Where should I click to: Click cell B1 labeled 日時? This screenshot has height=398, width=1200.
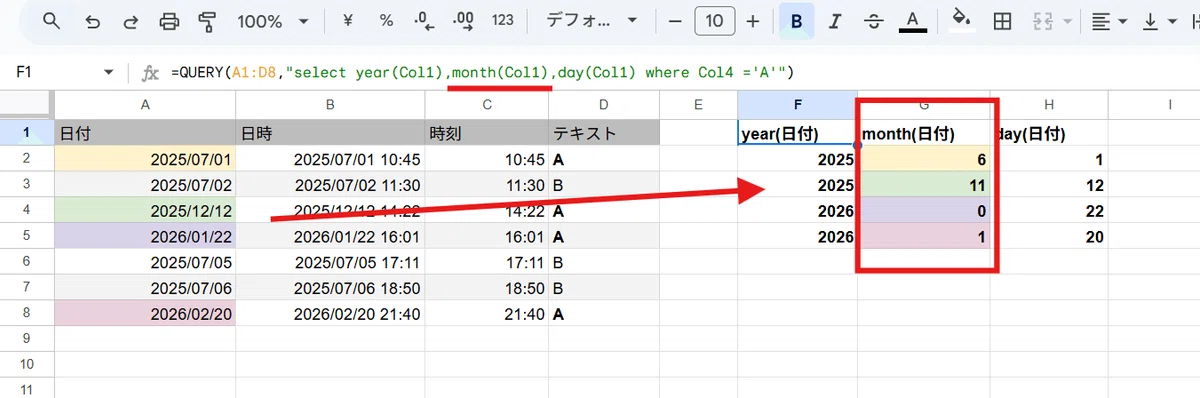[x=329, y=132]
